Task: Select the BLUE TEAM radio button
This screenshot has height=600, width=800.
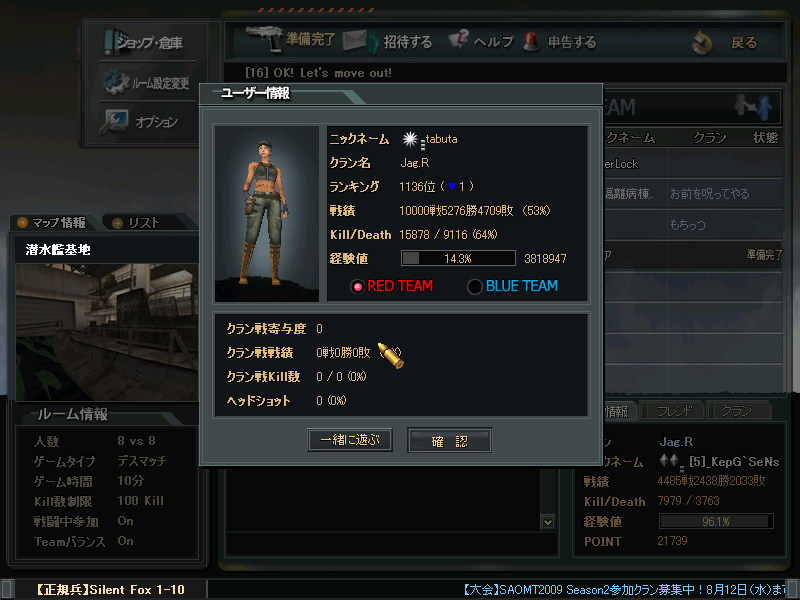Action: pos(474,287)
